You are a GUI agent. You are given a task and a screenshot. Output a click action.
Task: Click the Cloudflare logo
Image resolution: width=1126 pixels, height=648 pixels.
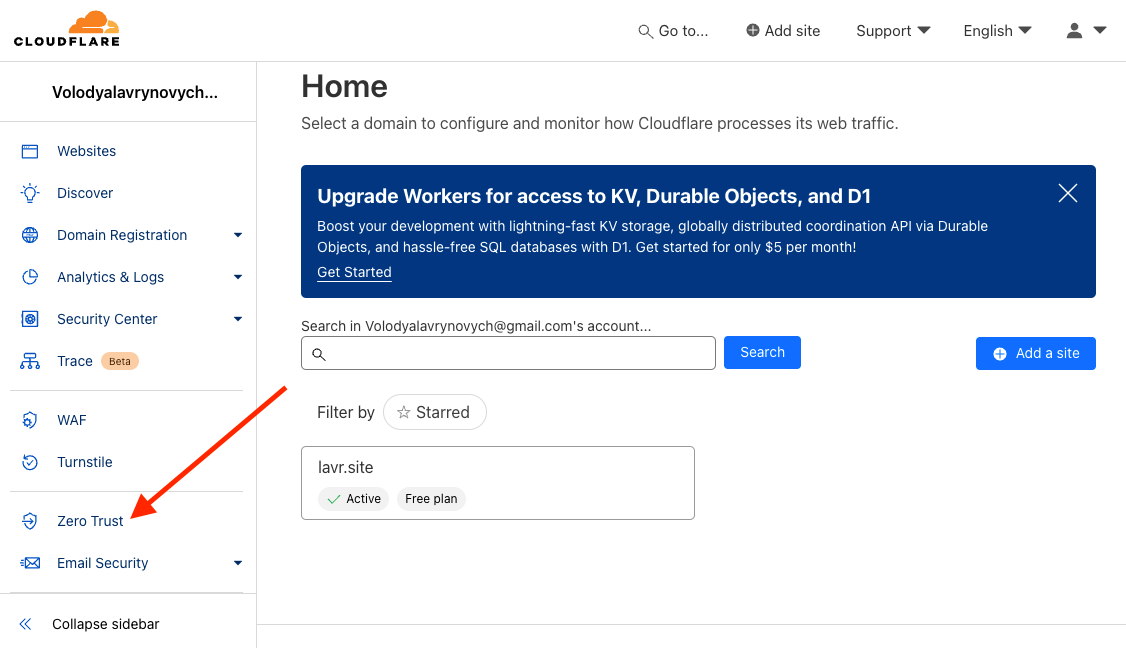coord(66,29)
